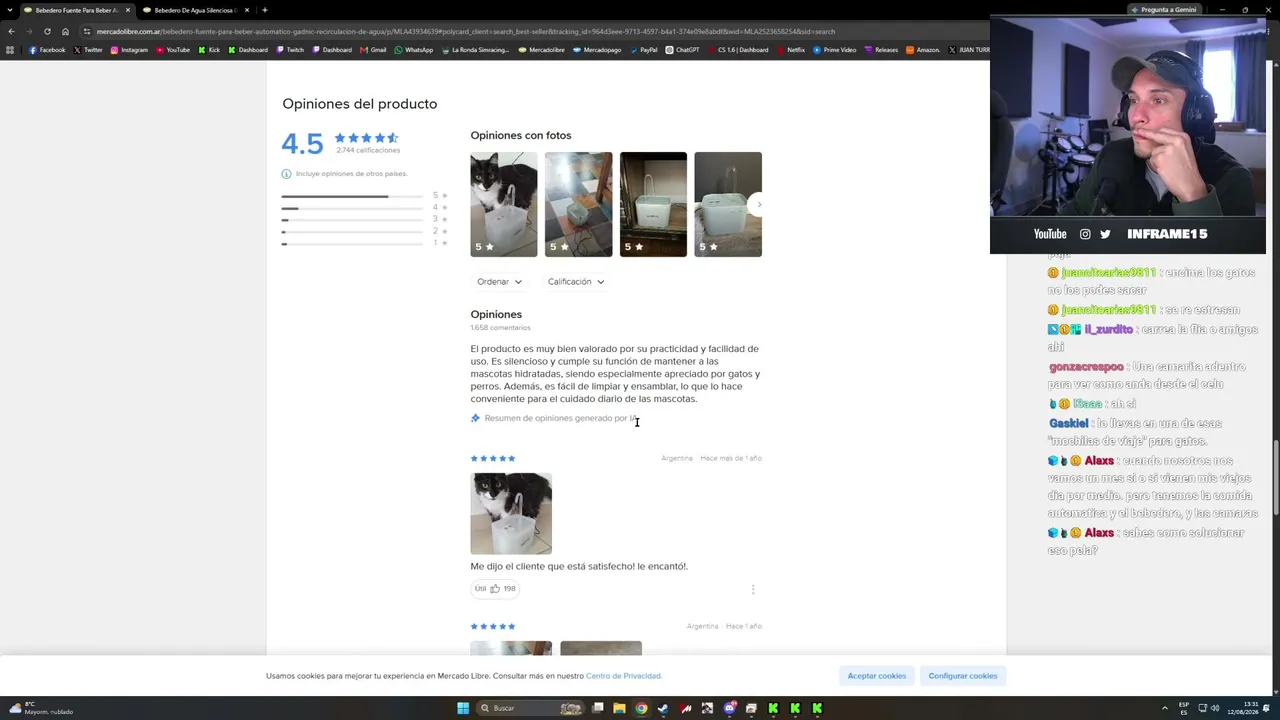Open the Instagram bookmark

point(129,50)
